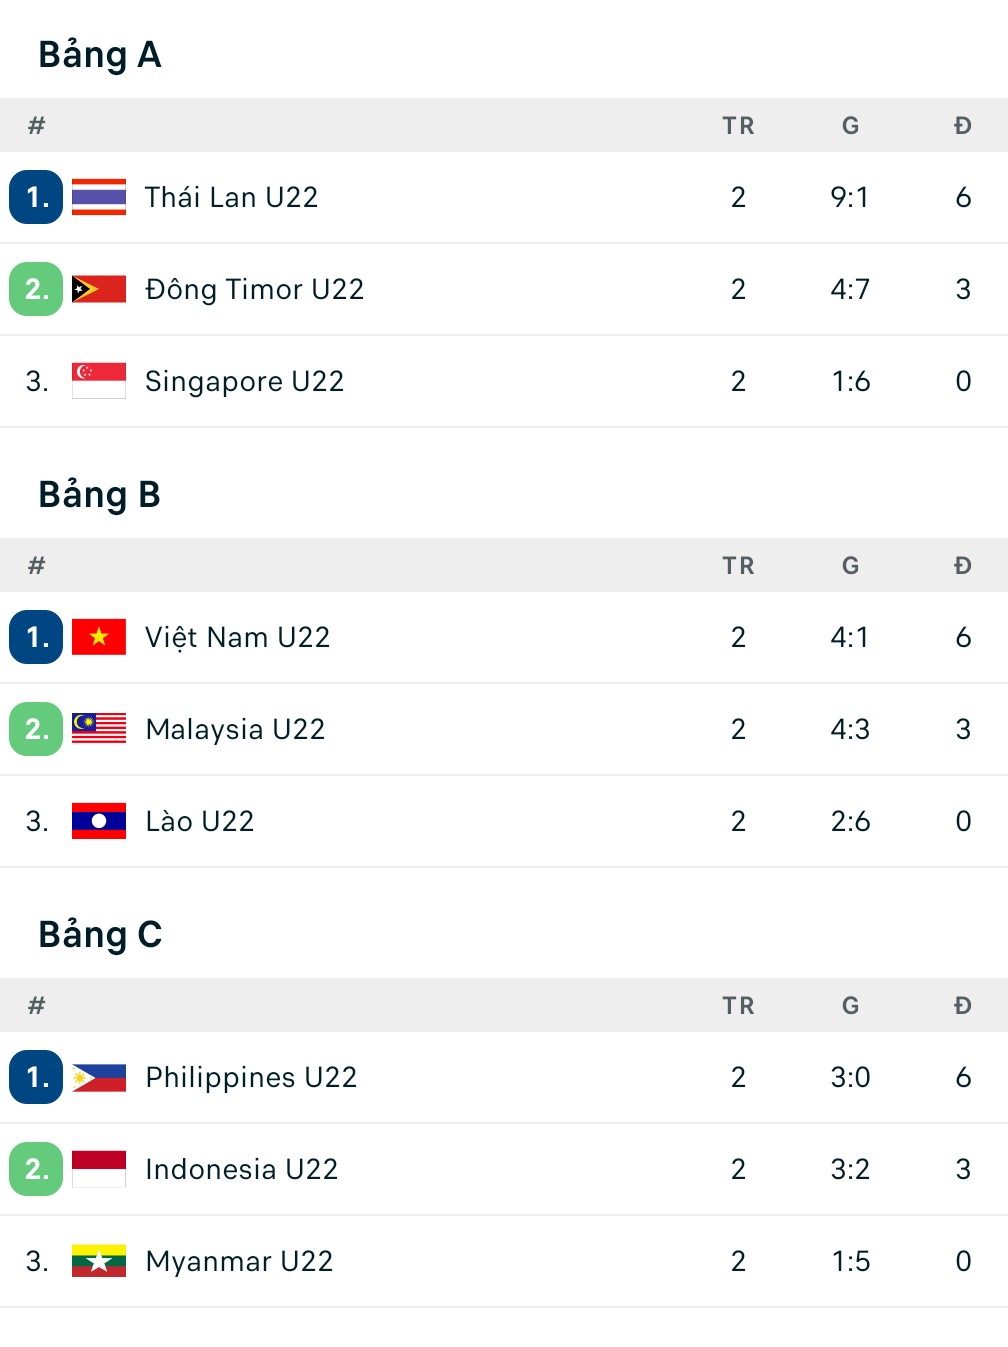Image resolution: width=1008 pixels, height=1347 pixels.
Task: Click the Vietnam flag icon
Action: (99, 637)
